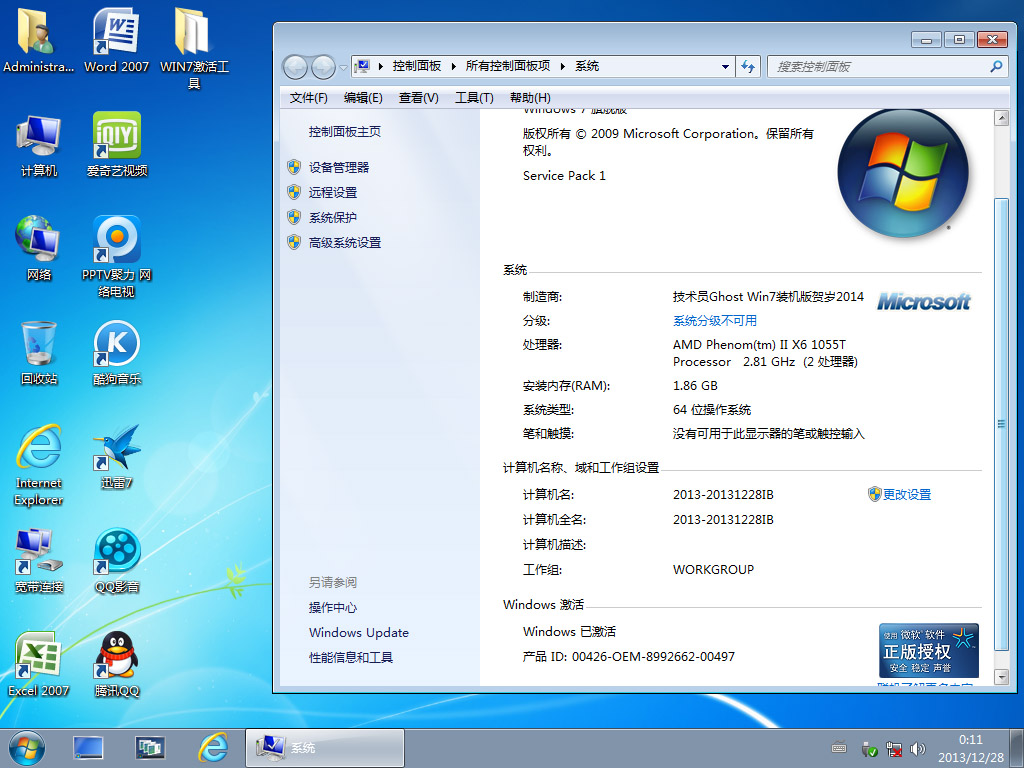This screenshot has width=1024, height=768.
Task: Open 帮助(H) menu
Action: click(x=530, y=98)
